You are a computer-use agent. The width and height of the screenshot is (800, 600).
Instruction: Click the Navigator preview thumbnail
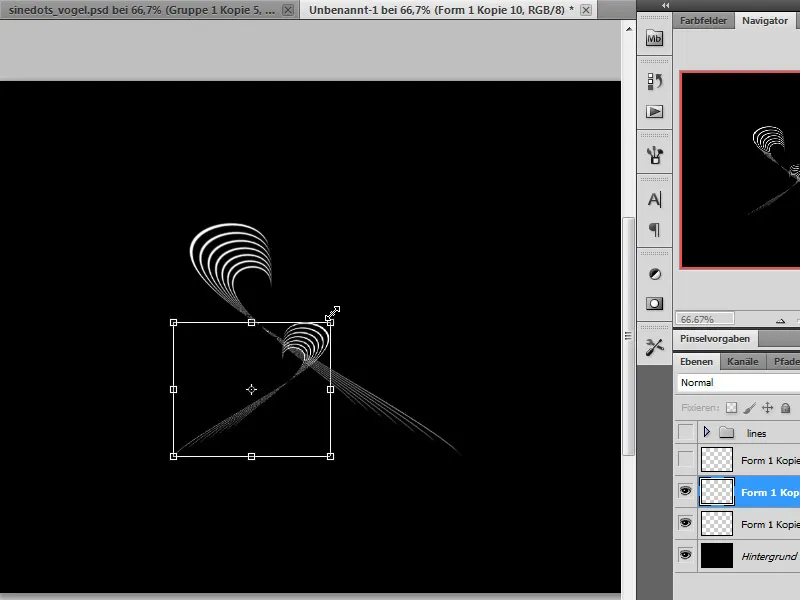tap(740, 170)
